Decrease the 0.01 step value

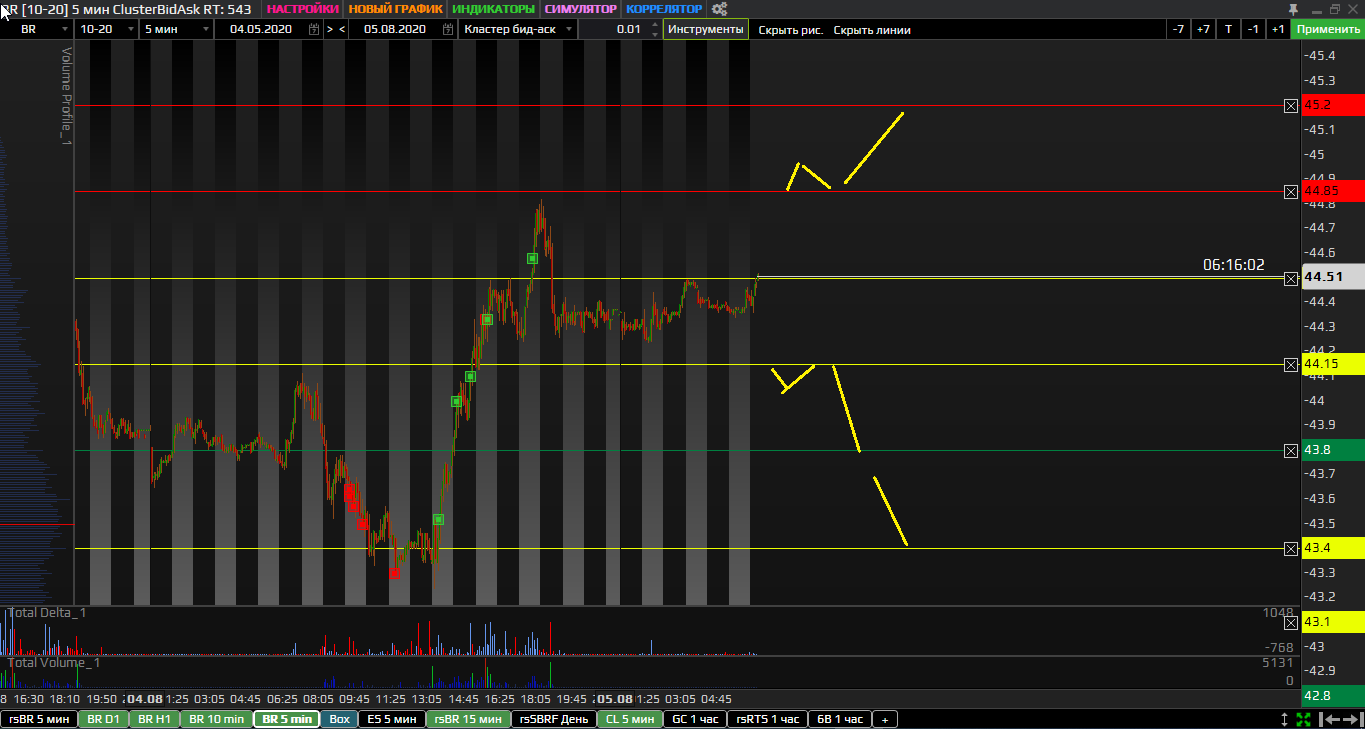(x=654, y=33)
